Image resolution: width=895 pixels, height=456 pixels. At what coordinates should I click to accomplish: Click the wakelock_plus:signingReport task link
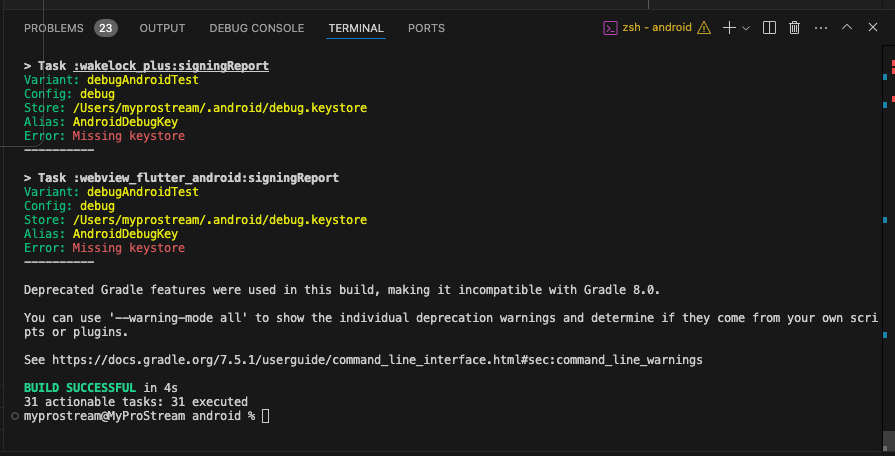pos(171,66)
